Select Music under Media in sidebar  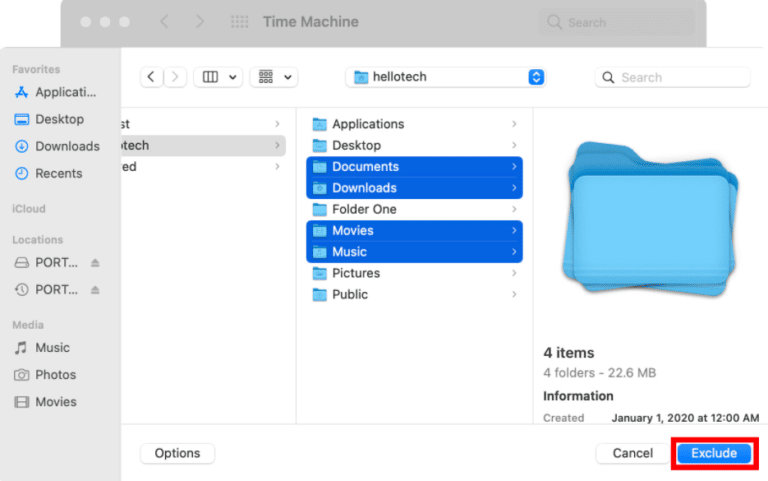click(x=52, y=348)
